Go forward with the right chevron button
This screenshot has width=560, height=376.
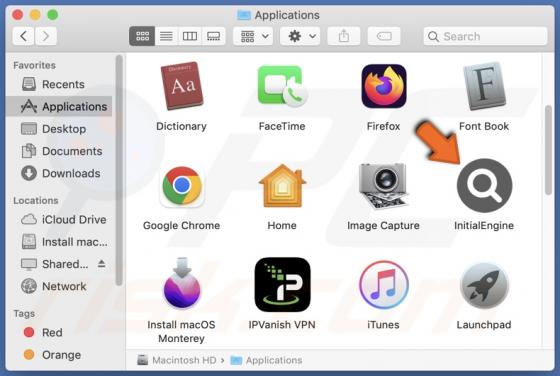45,36
